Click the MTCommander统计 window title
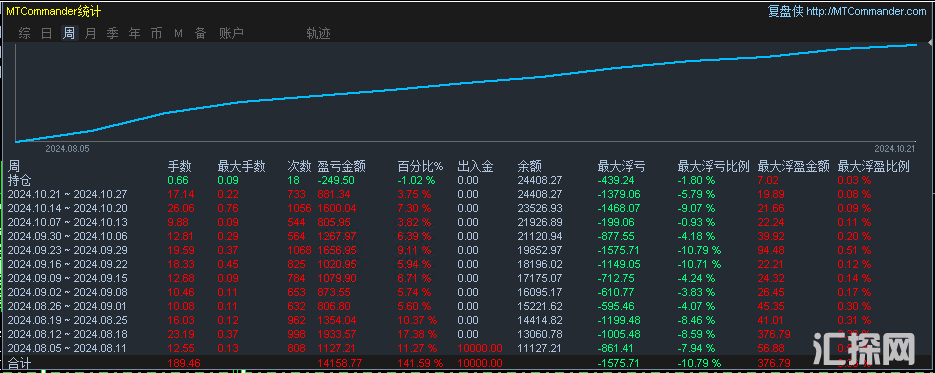Screen dimensions: 935x373 tap(54, 11)
